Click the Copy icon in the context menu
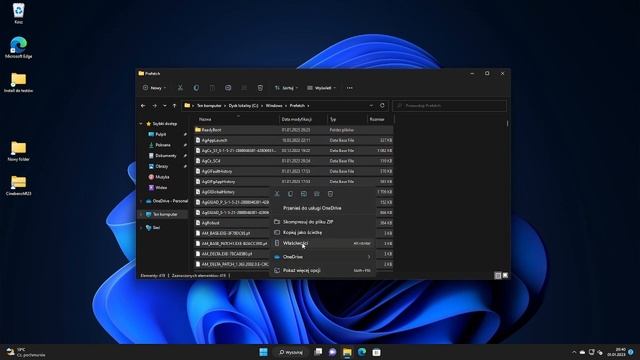This screenshot has height=360, width=640. click(290, 193)
